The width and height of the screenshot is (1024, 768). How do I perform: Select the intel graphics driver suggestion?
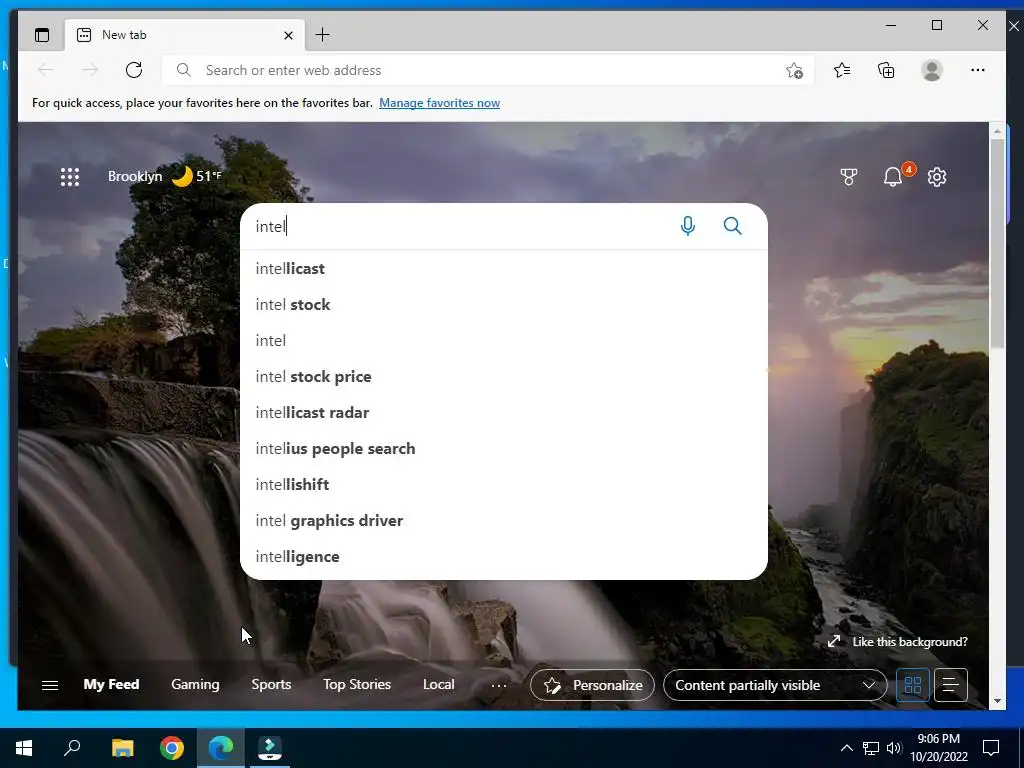coord(504,520)
